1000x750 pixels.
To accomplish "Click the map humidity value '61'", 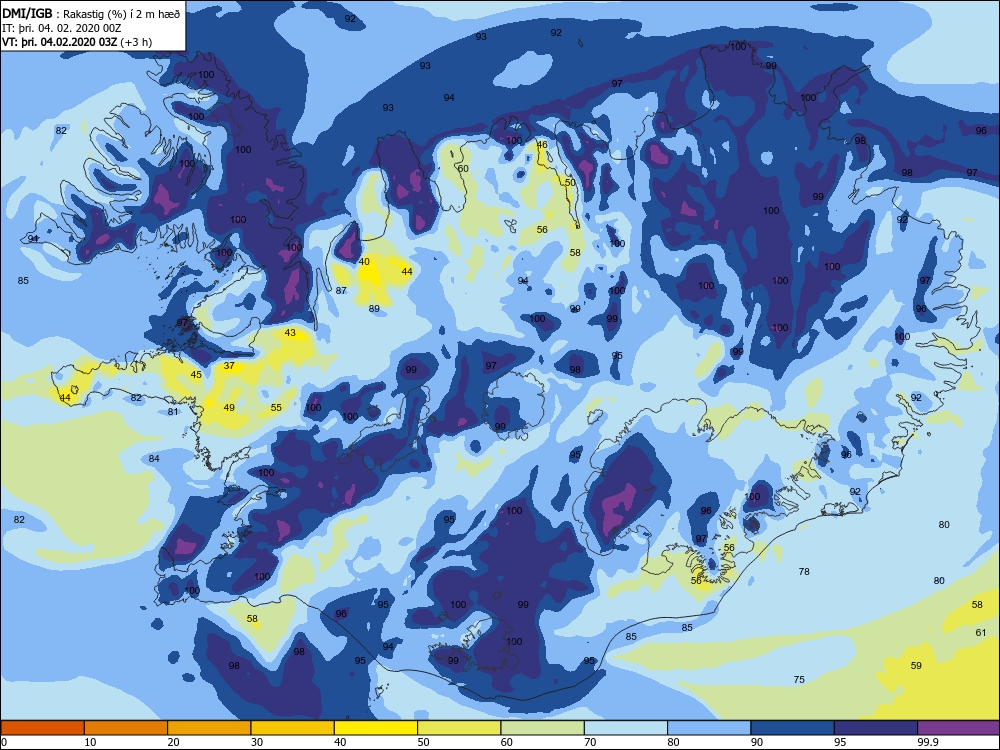I will [x=981, y=632].
